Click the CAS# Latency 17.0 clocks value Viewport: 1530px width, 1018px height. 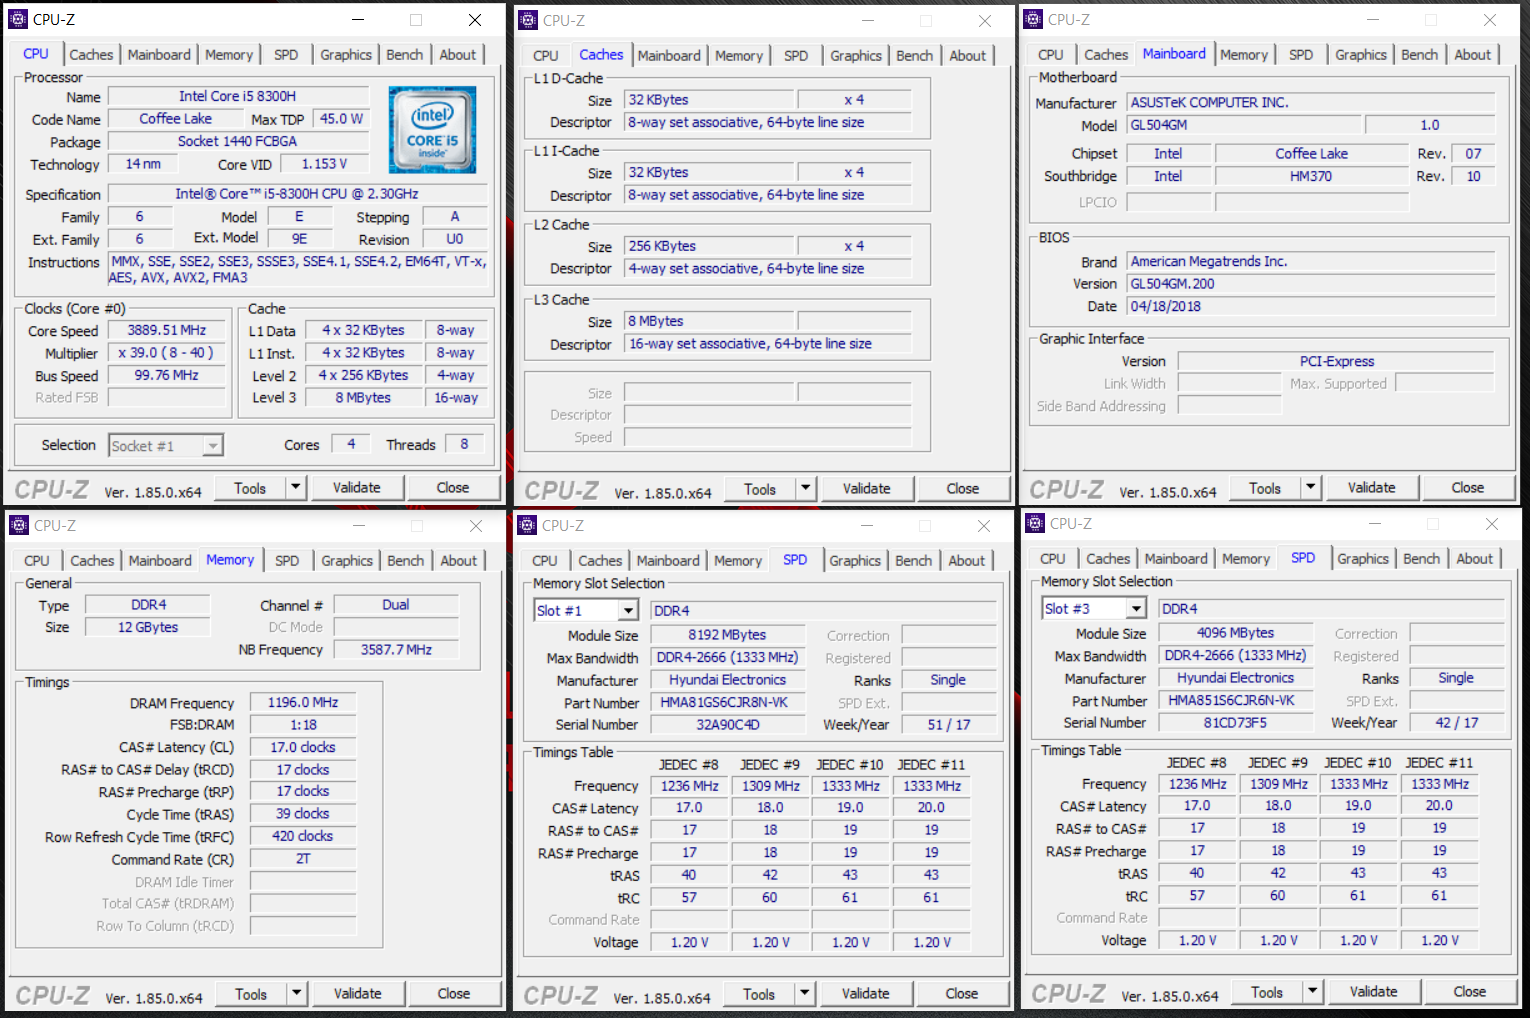(303, 747)
